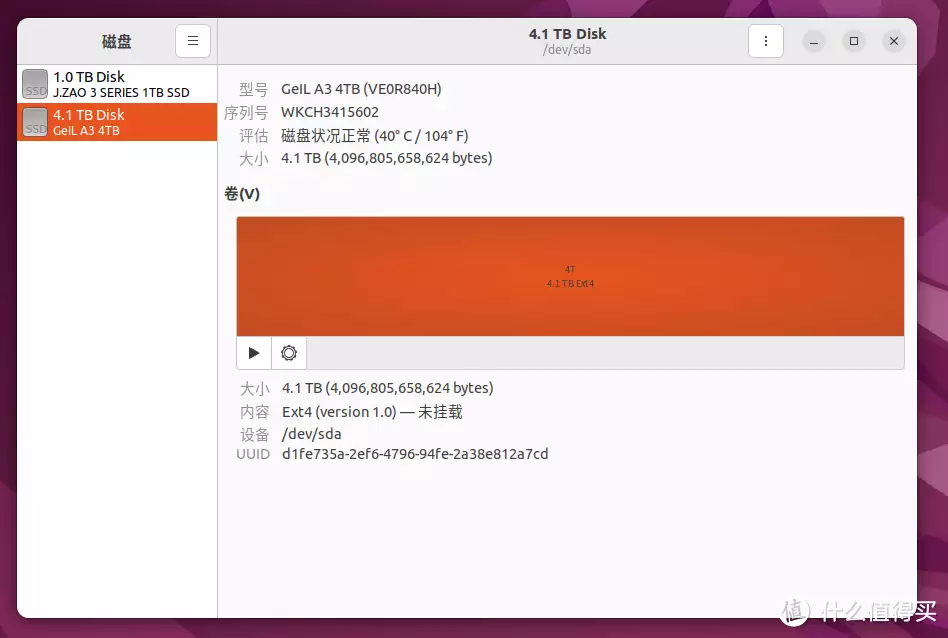Click the 设备 device label
Viewport: 948px width, 638px height.
click(x=255, y=434)
